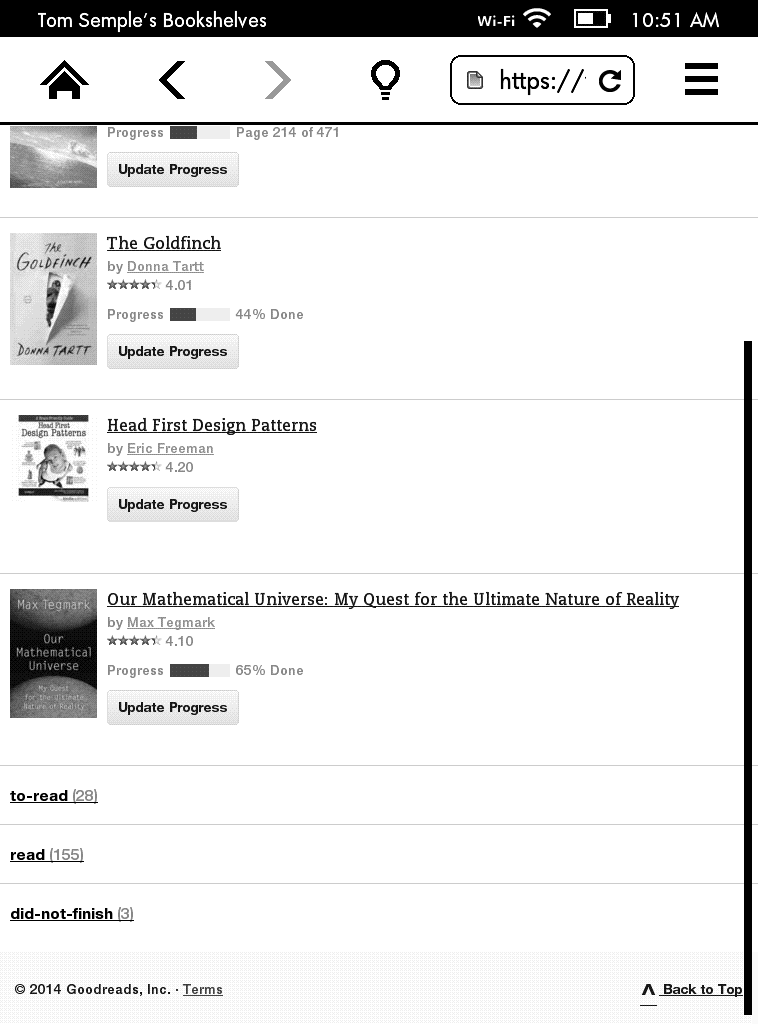Click the browser URL address field
The image size is (758, 1024).
point(530,81)
